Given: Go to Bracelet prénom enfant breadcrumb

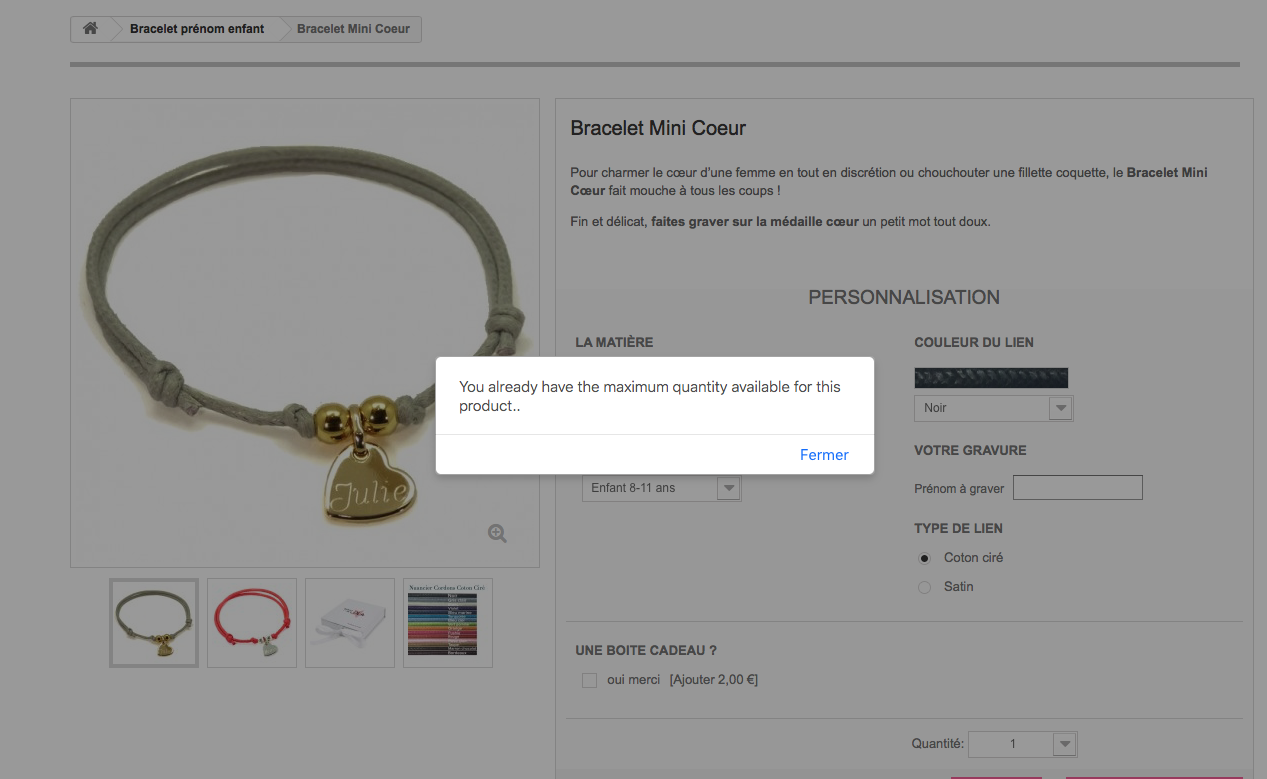Looking at the screenshot, I should [x=197, y=29].
